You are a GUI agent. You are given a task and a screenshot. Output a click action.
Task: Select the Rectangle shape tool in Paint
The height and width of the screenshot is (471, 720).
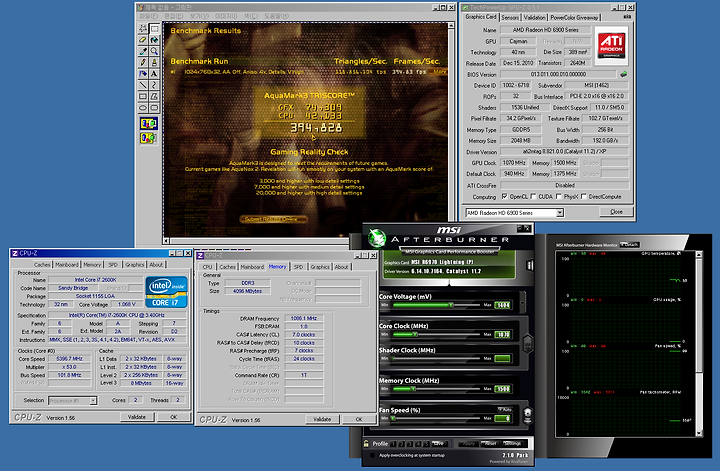coord(143,96)
